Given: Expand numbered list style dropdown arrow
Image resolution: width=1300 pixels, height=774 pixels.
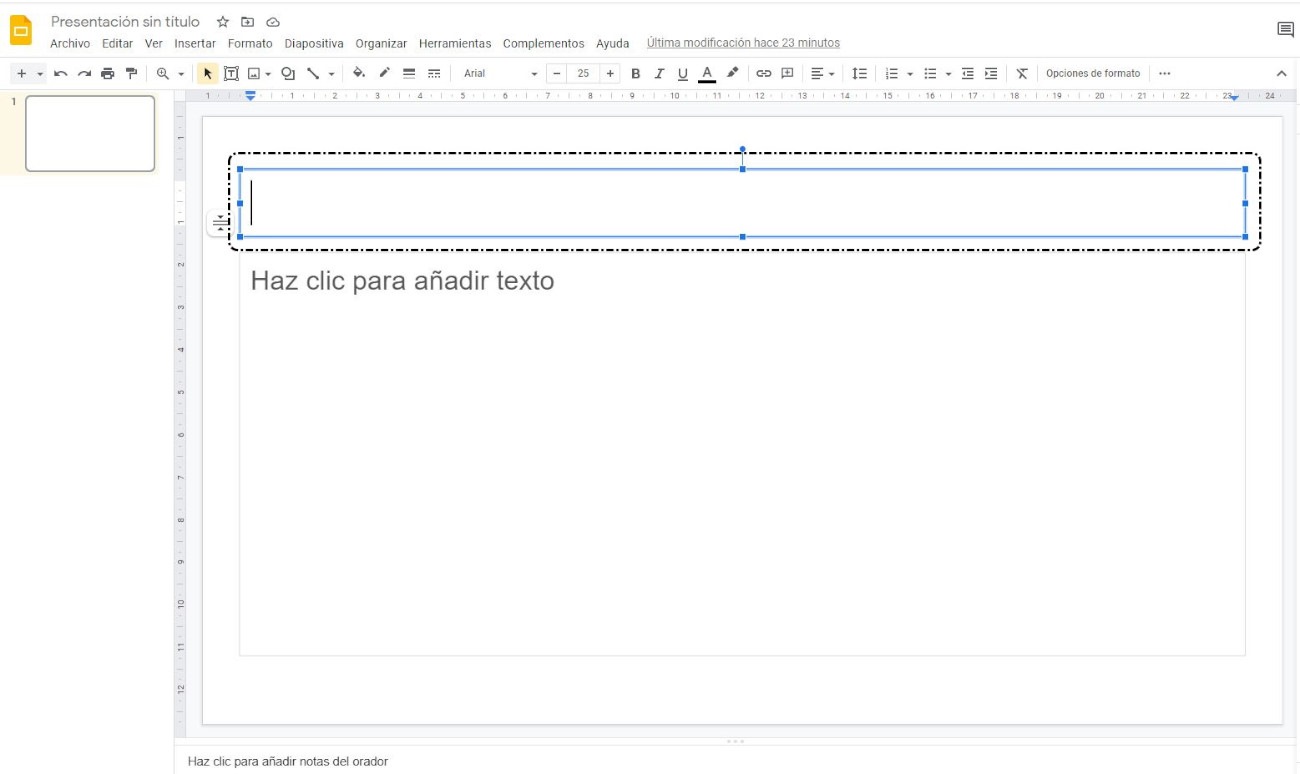Looking at the screenshot, I should (x=910, y=74).
